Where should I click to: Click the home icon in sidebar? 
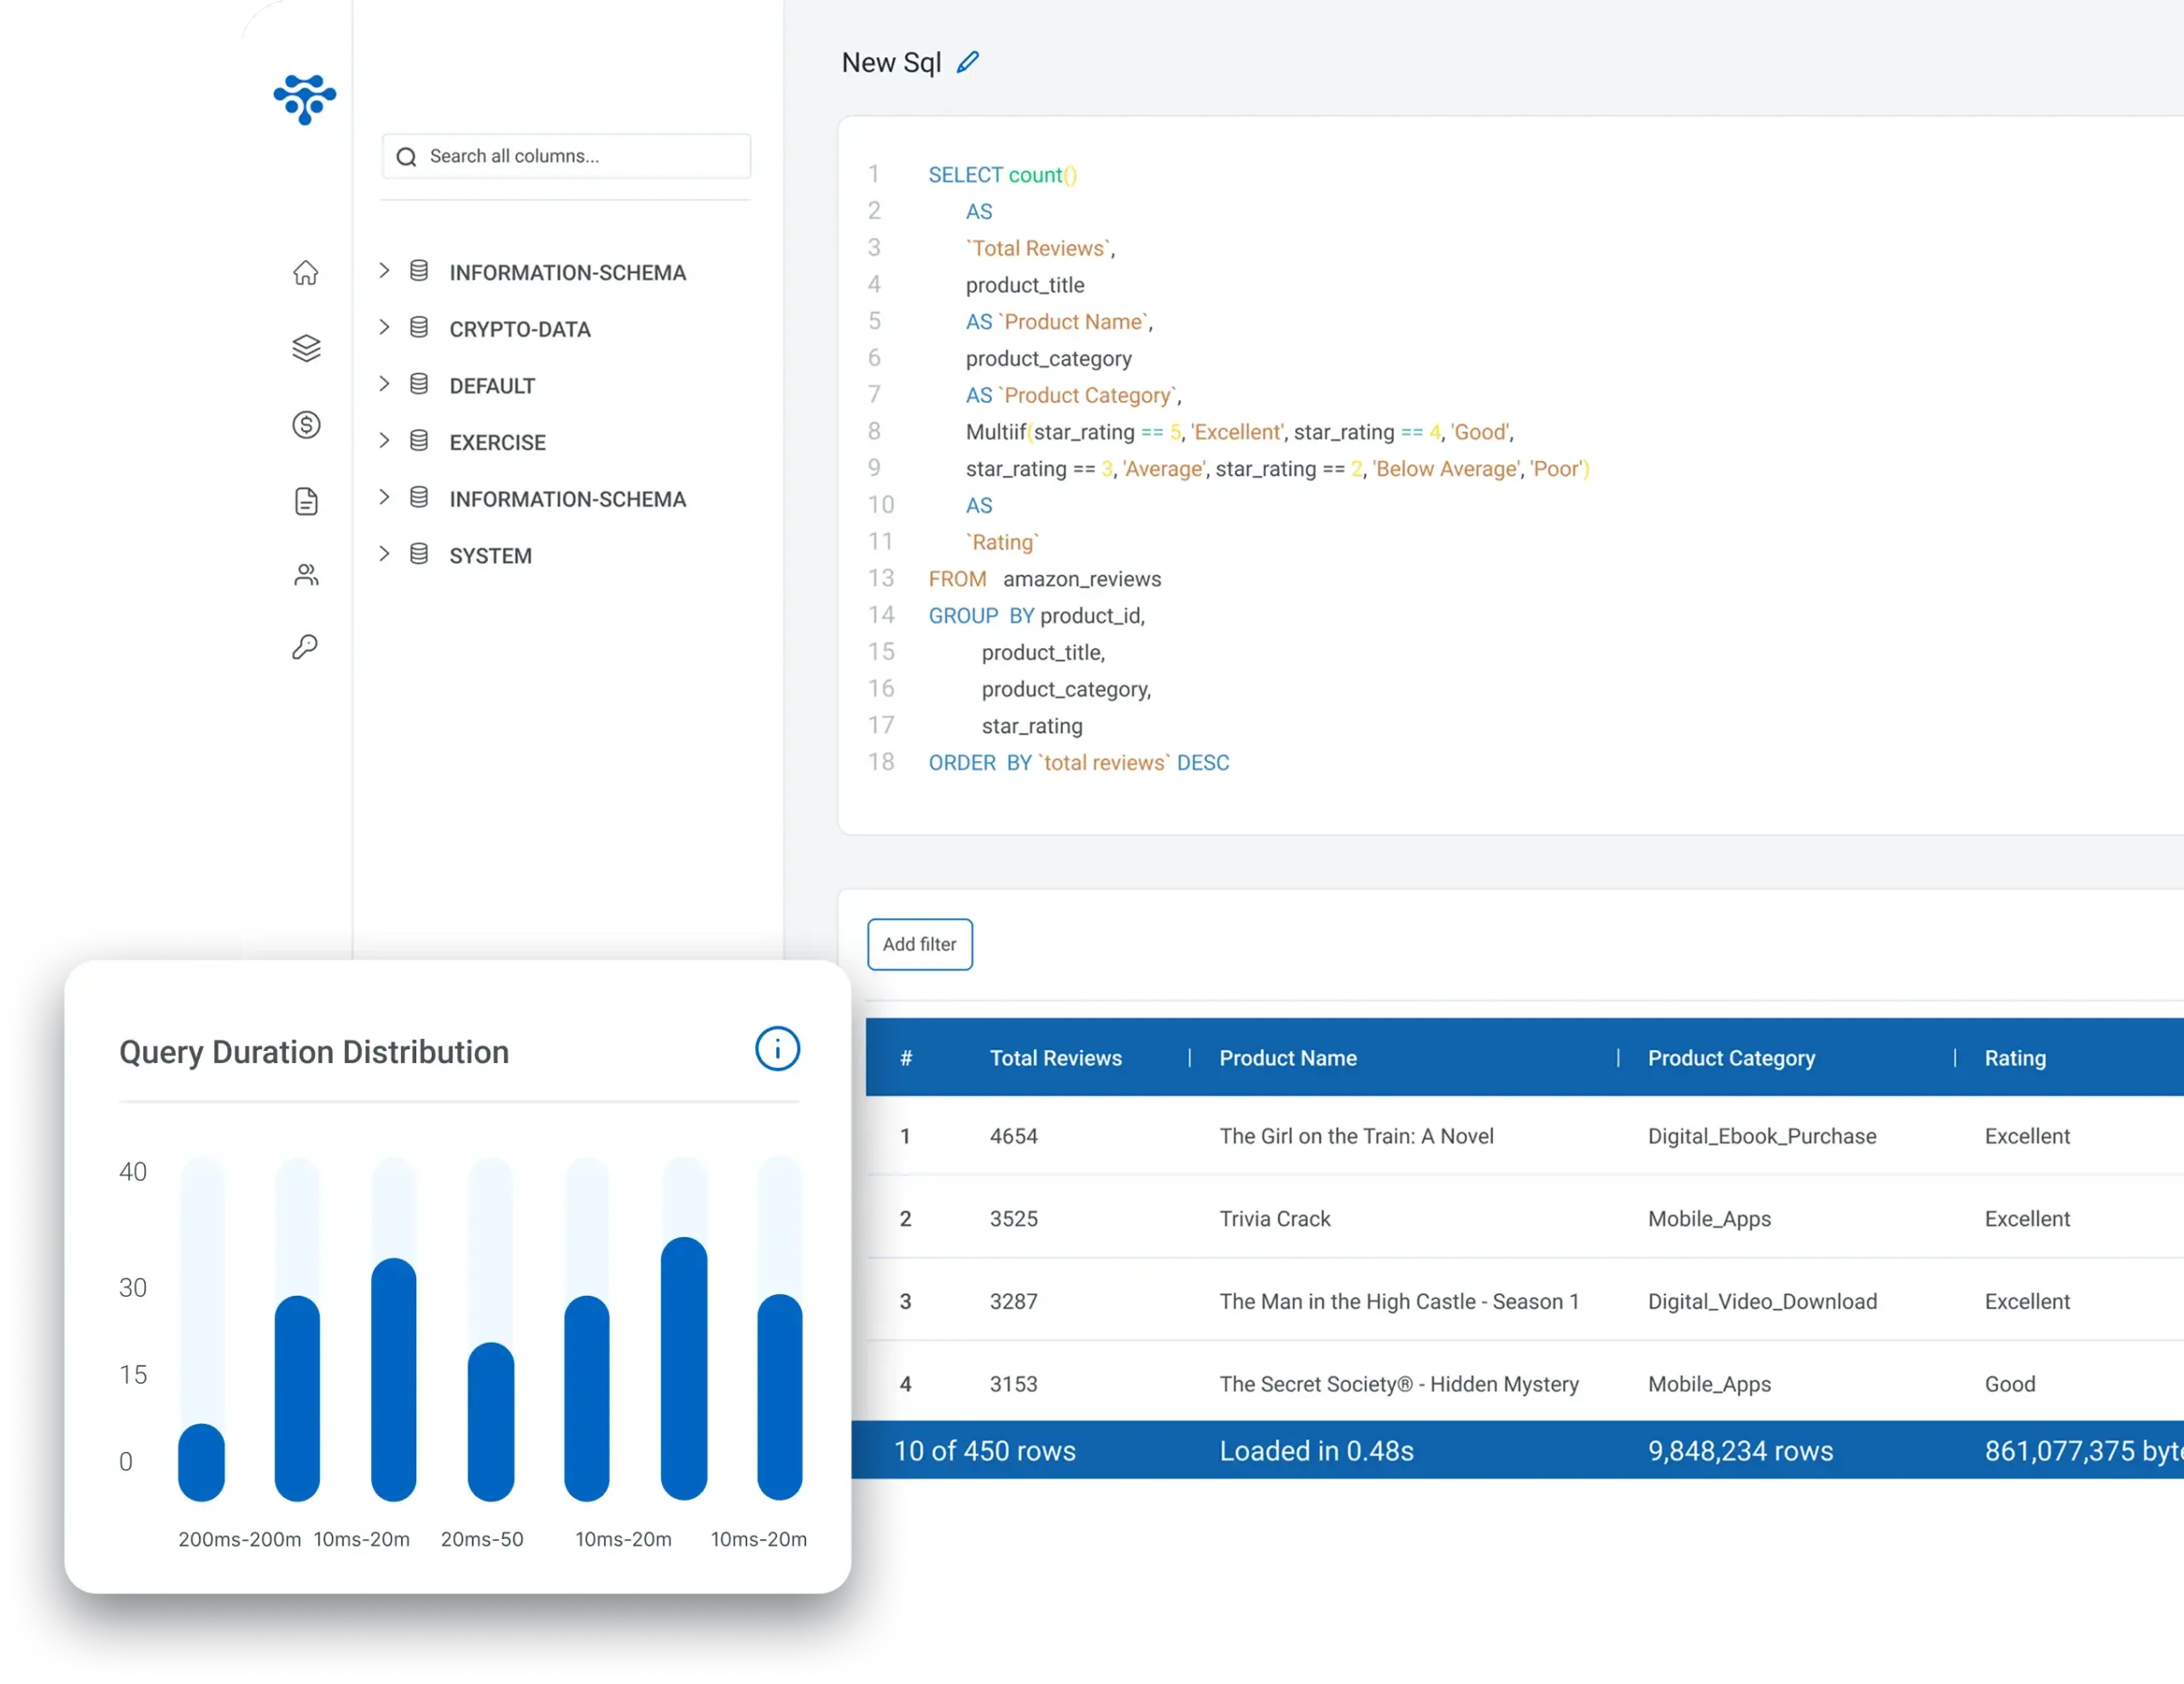[x=306, y=273]
